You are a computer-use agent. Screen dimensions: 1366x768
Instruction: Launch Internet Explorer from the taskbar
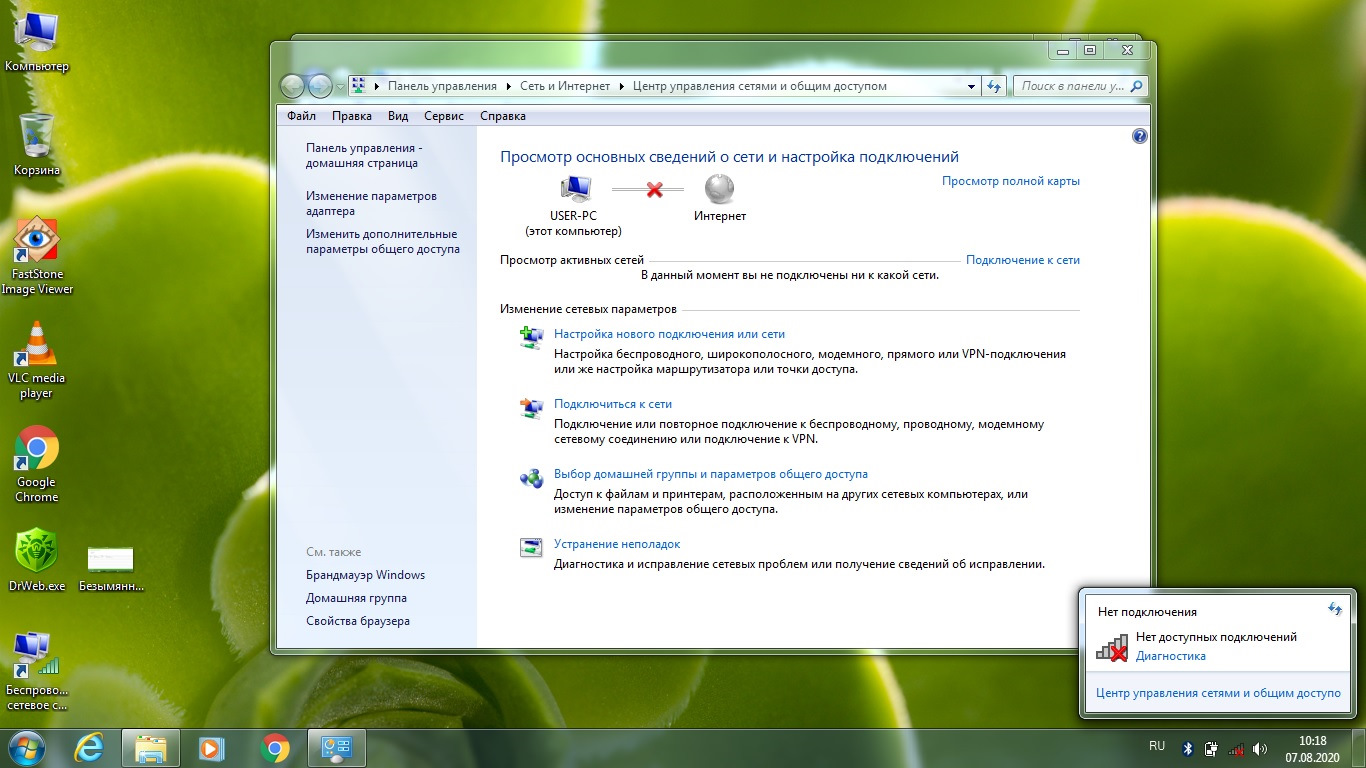[91, 748]
